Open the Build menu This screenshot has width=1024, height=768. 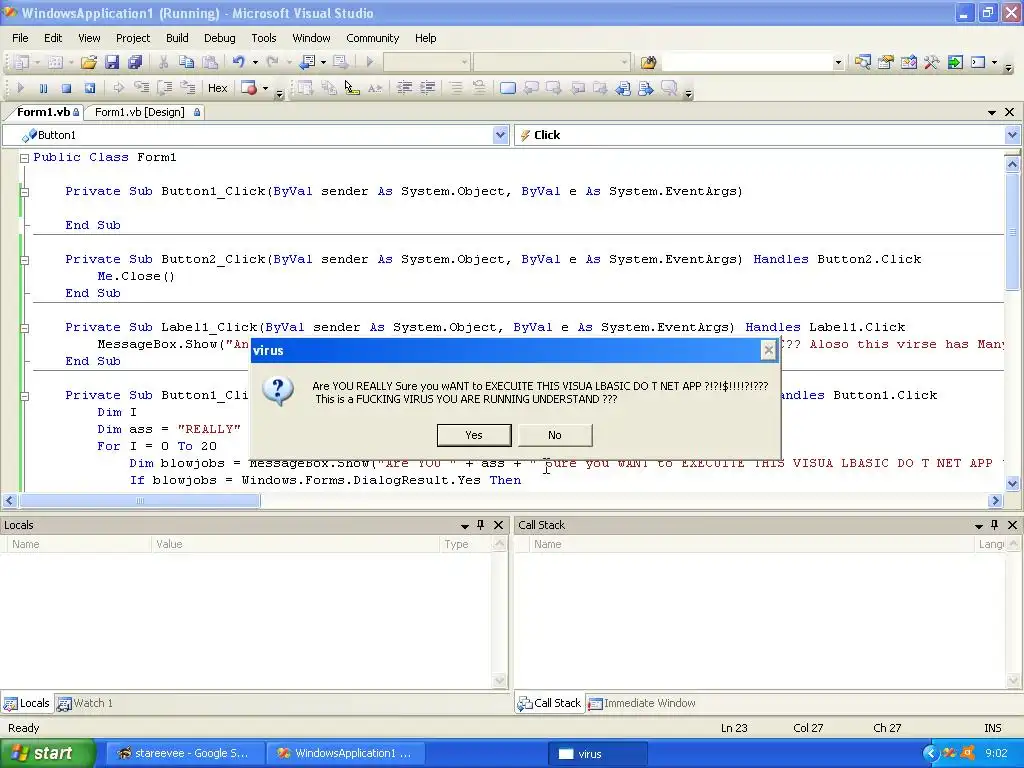tap(177, 38)
